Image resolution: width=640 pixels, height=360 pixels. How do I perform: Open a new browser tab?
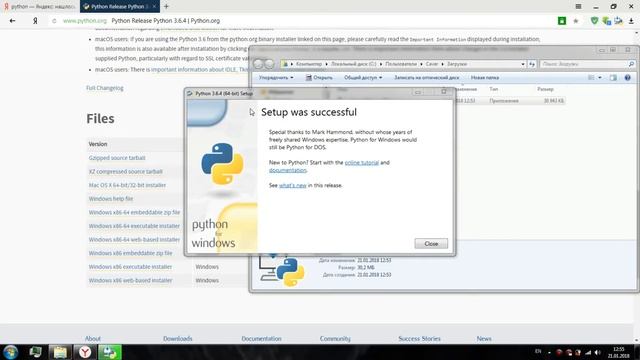(166, 7)
